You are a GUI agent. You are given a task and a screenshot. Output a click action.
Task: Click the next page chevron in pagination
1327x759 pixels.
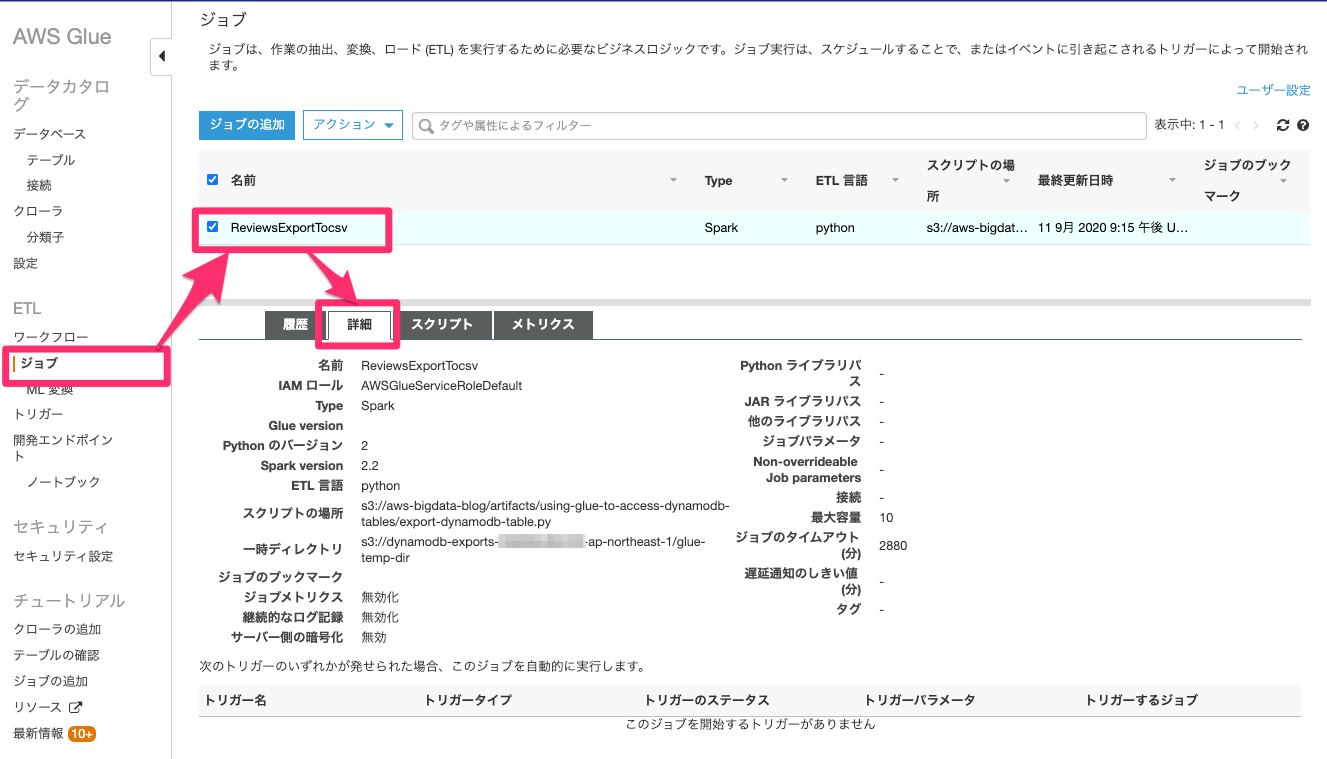click(x=1257, y=125)
